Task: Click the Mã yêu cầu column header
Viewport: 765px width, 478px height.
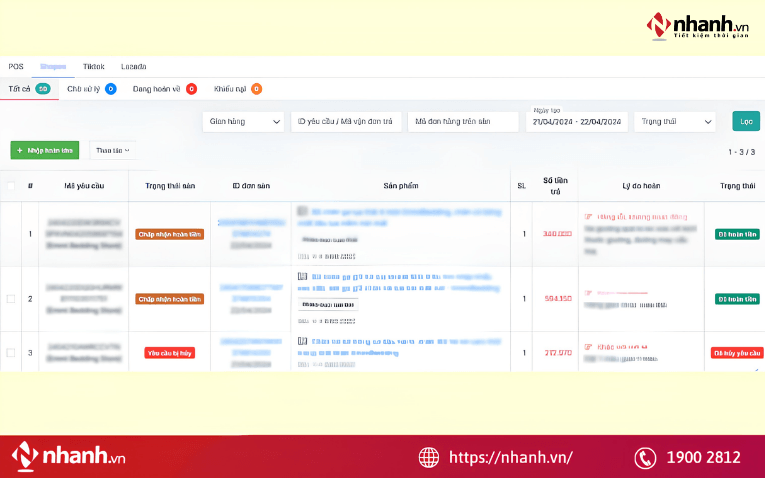Action: 84,186
